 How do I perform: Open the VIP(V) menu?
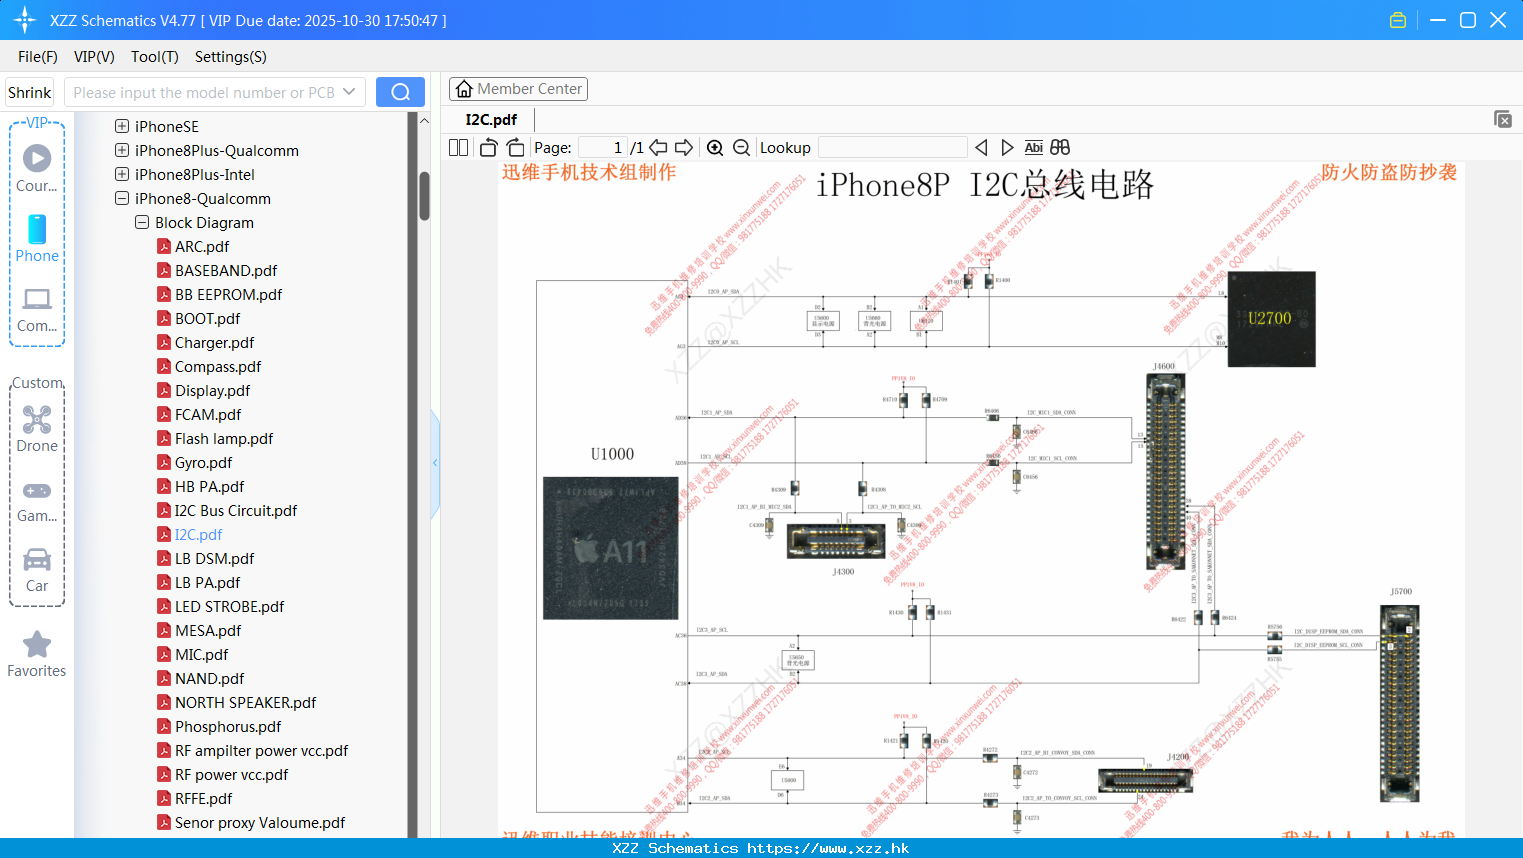point(94,57)
